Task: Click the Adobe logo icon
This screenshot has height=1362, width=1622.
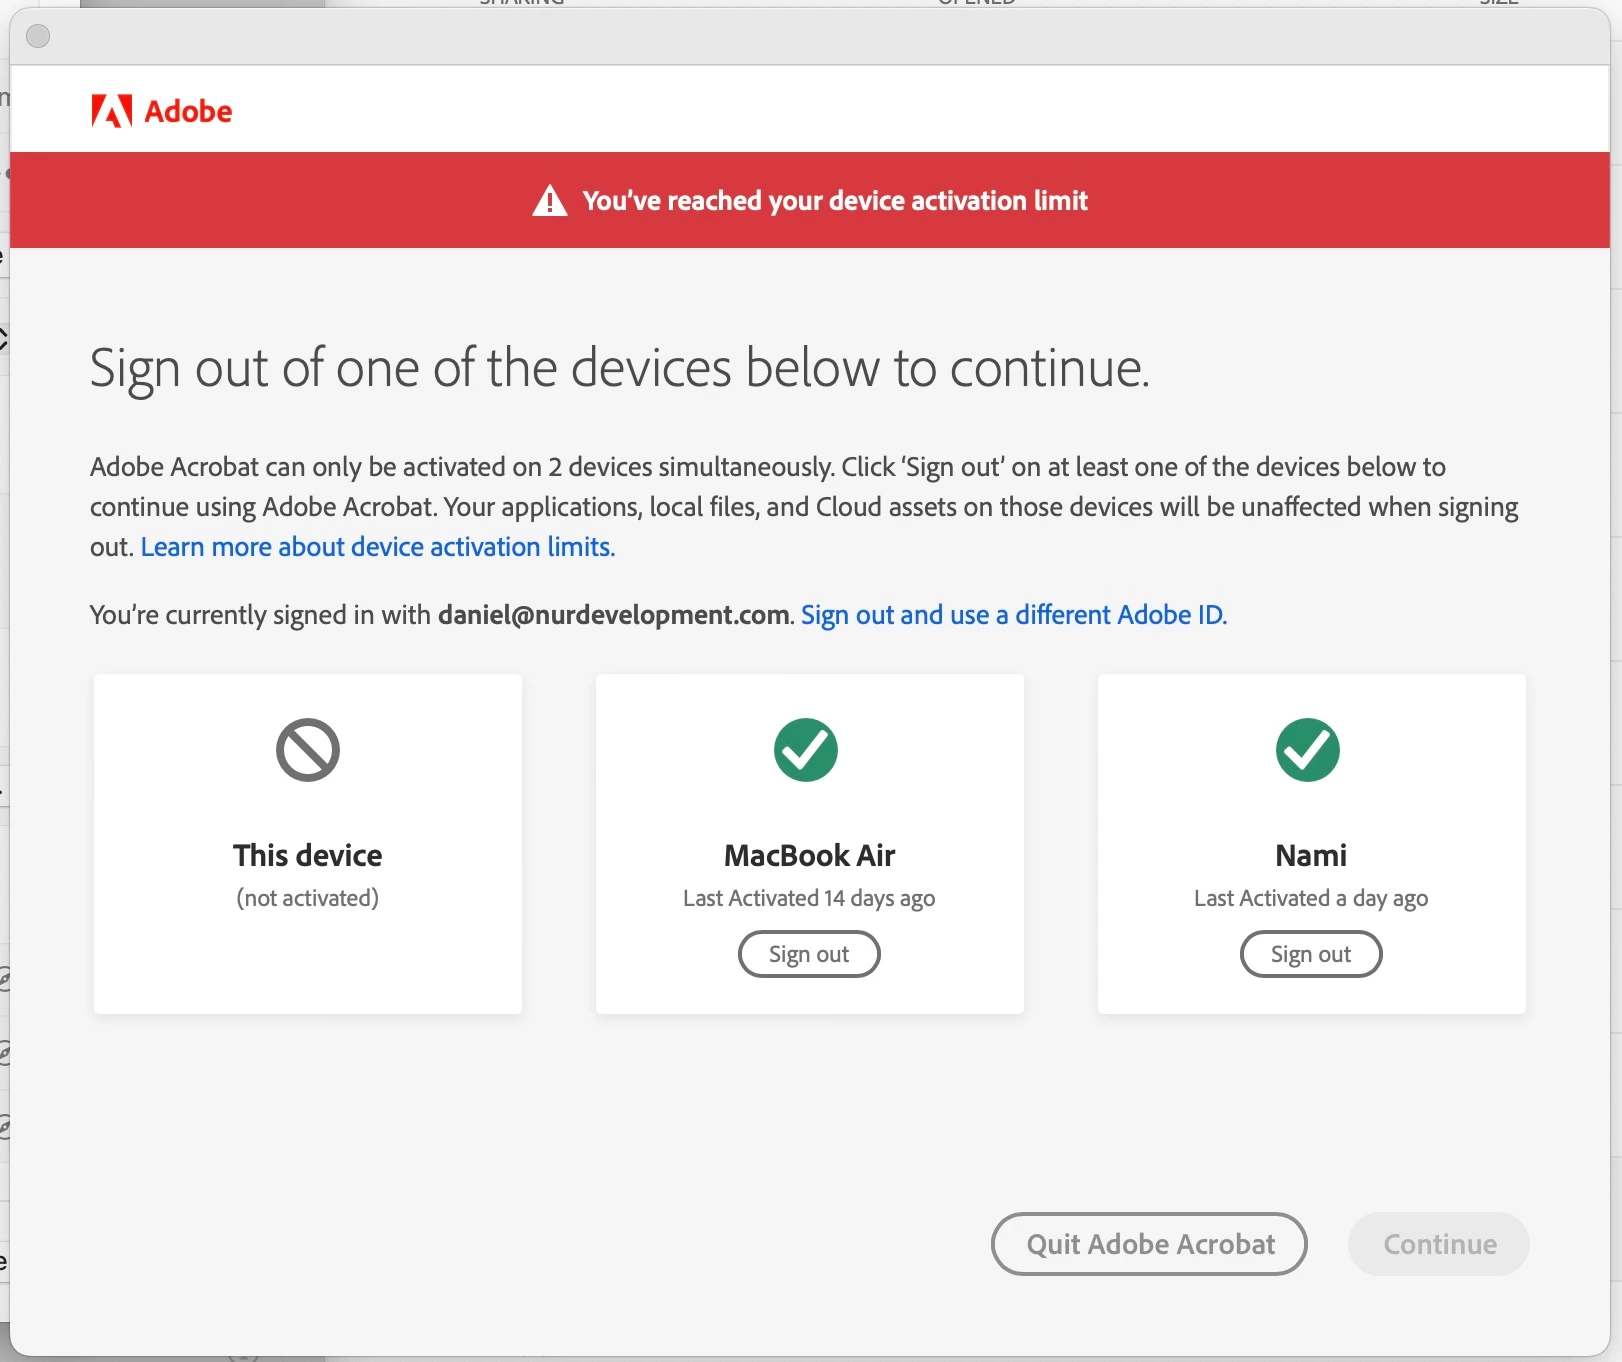Action: point(111,111)
